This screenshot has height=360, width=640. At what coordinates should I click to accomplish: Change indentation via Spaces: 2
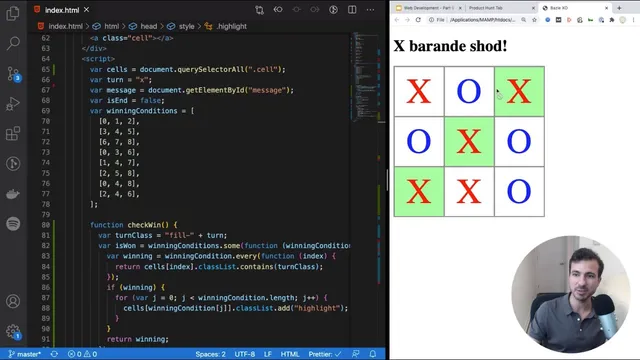click(210, 354)
